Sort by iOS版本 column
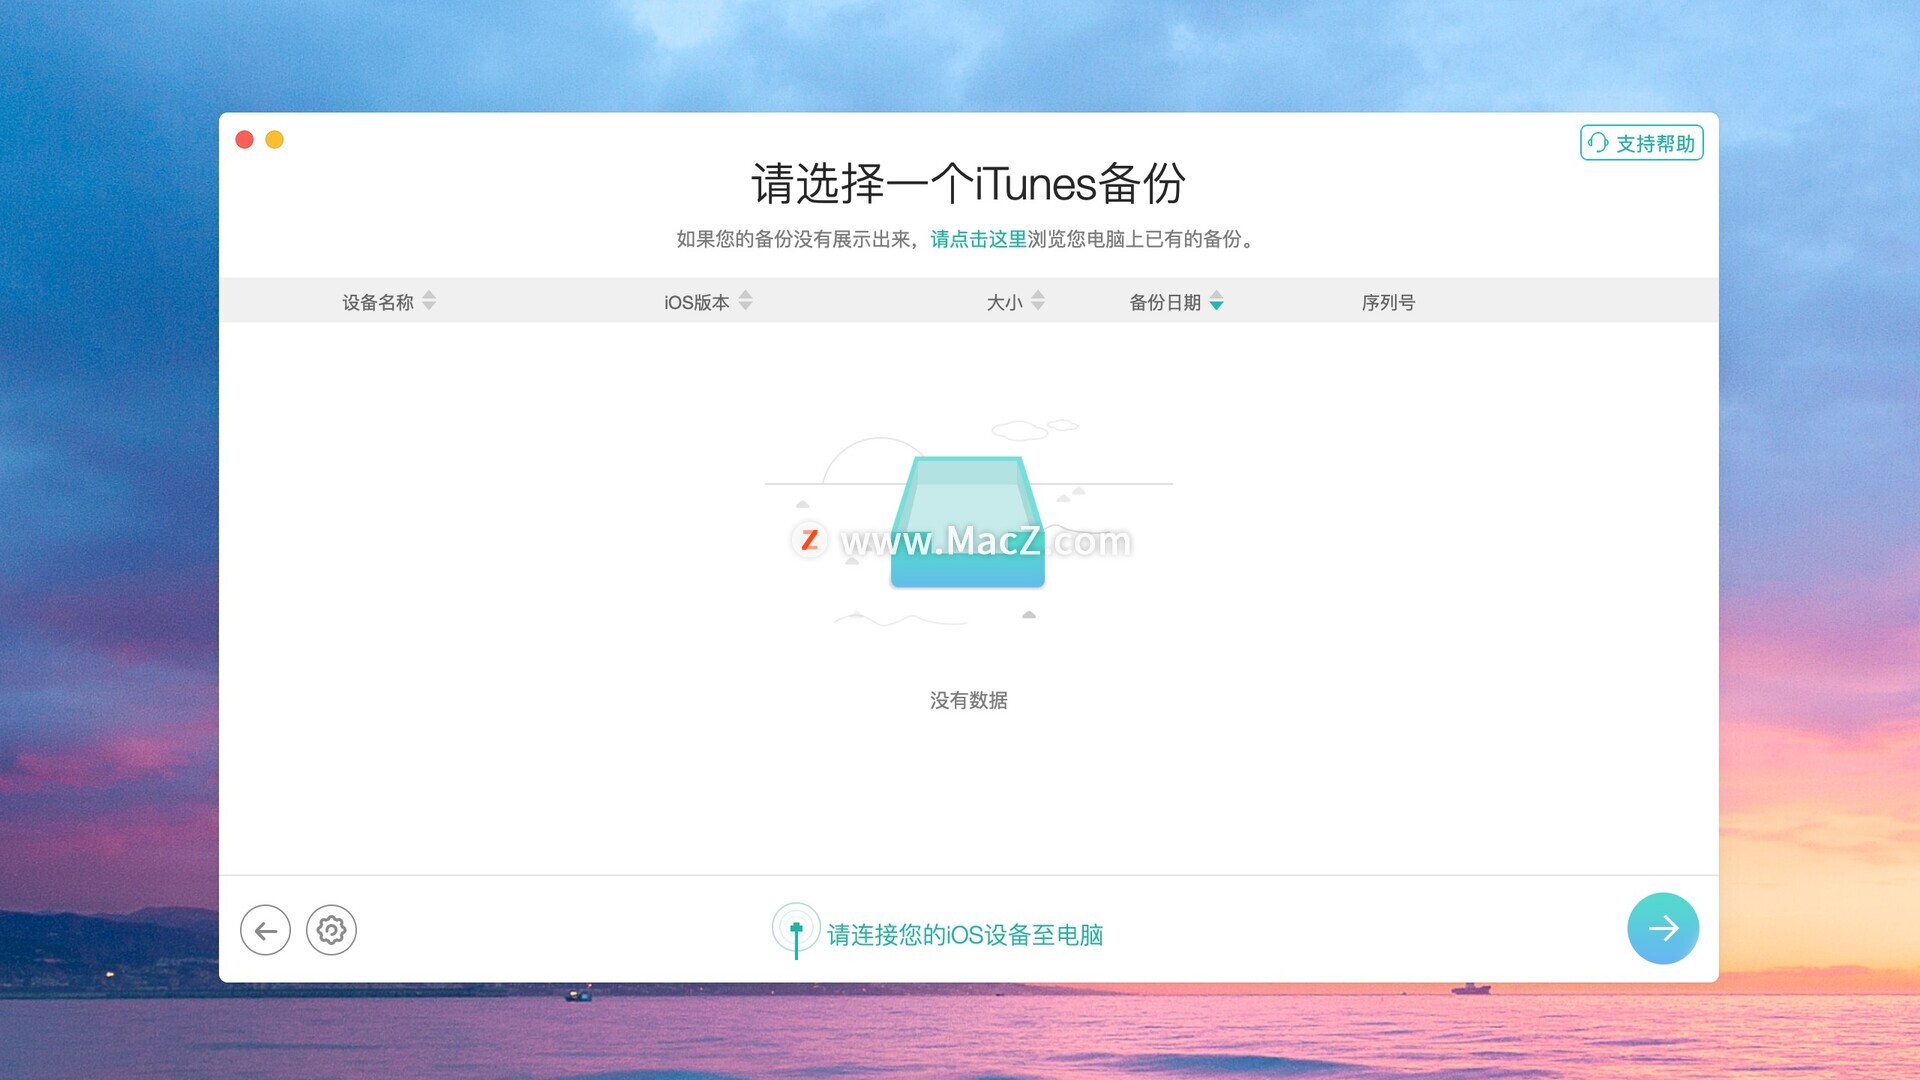1920x1080 pixels. pos(708,301)
